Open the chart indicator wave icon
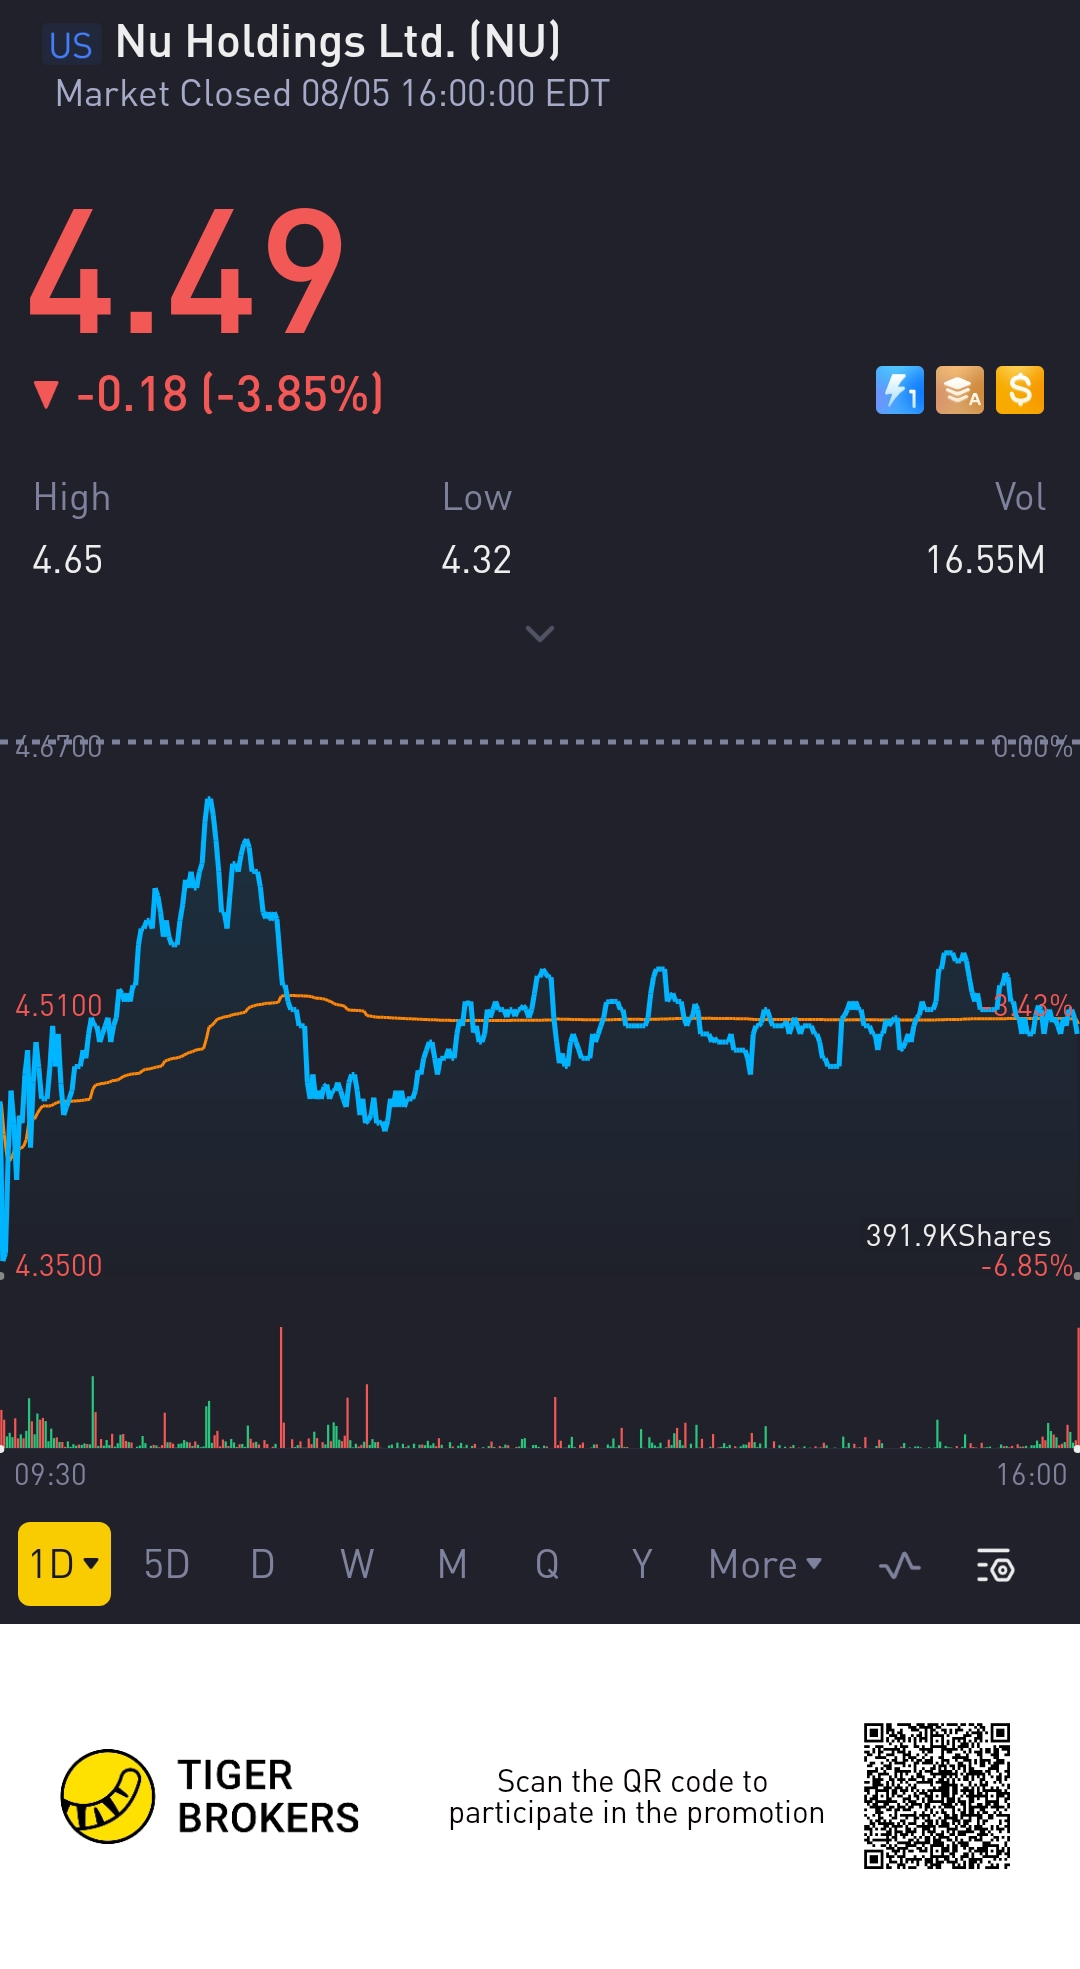 tap(900, 1565)
